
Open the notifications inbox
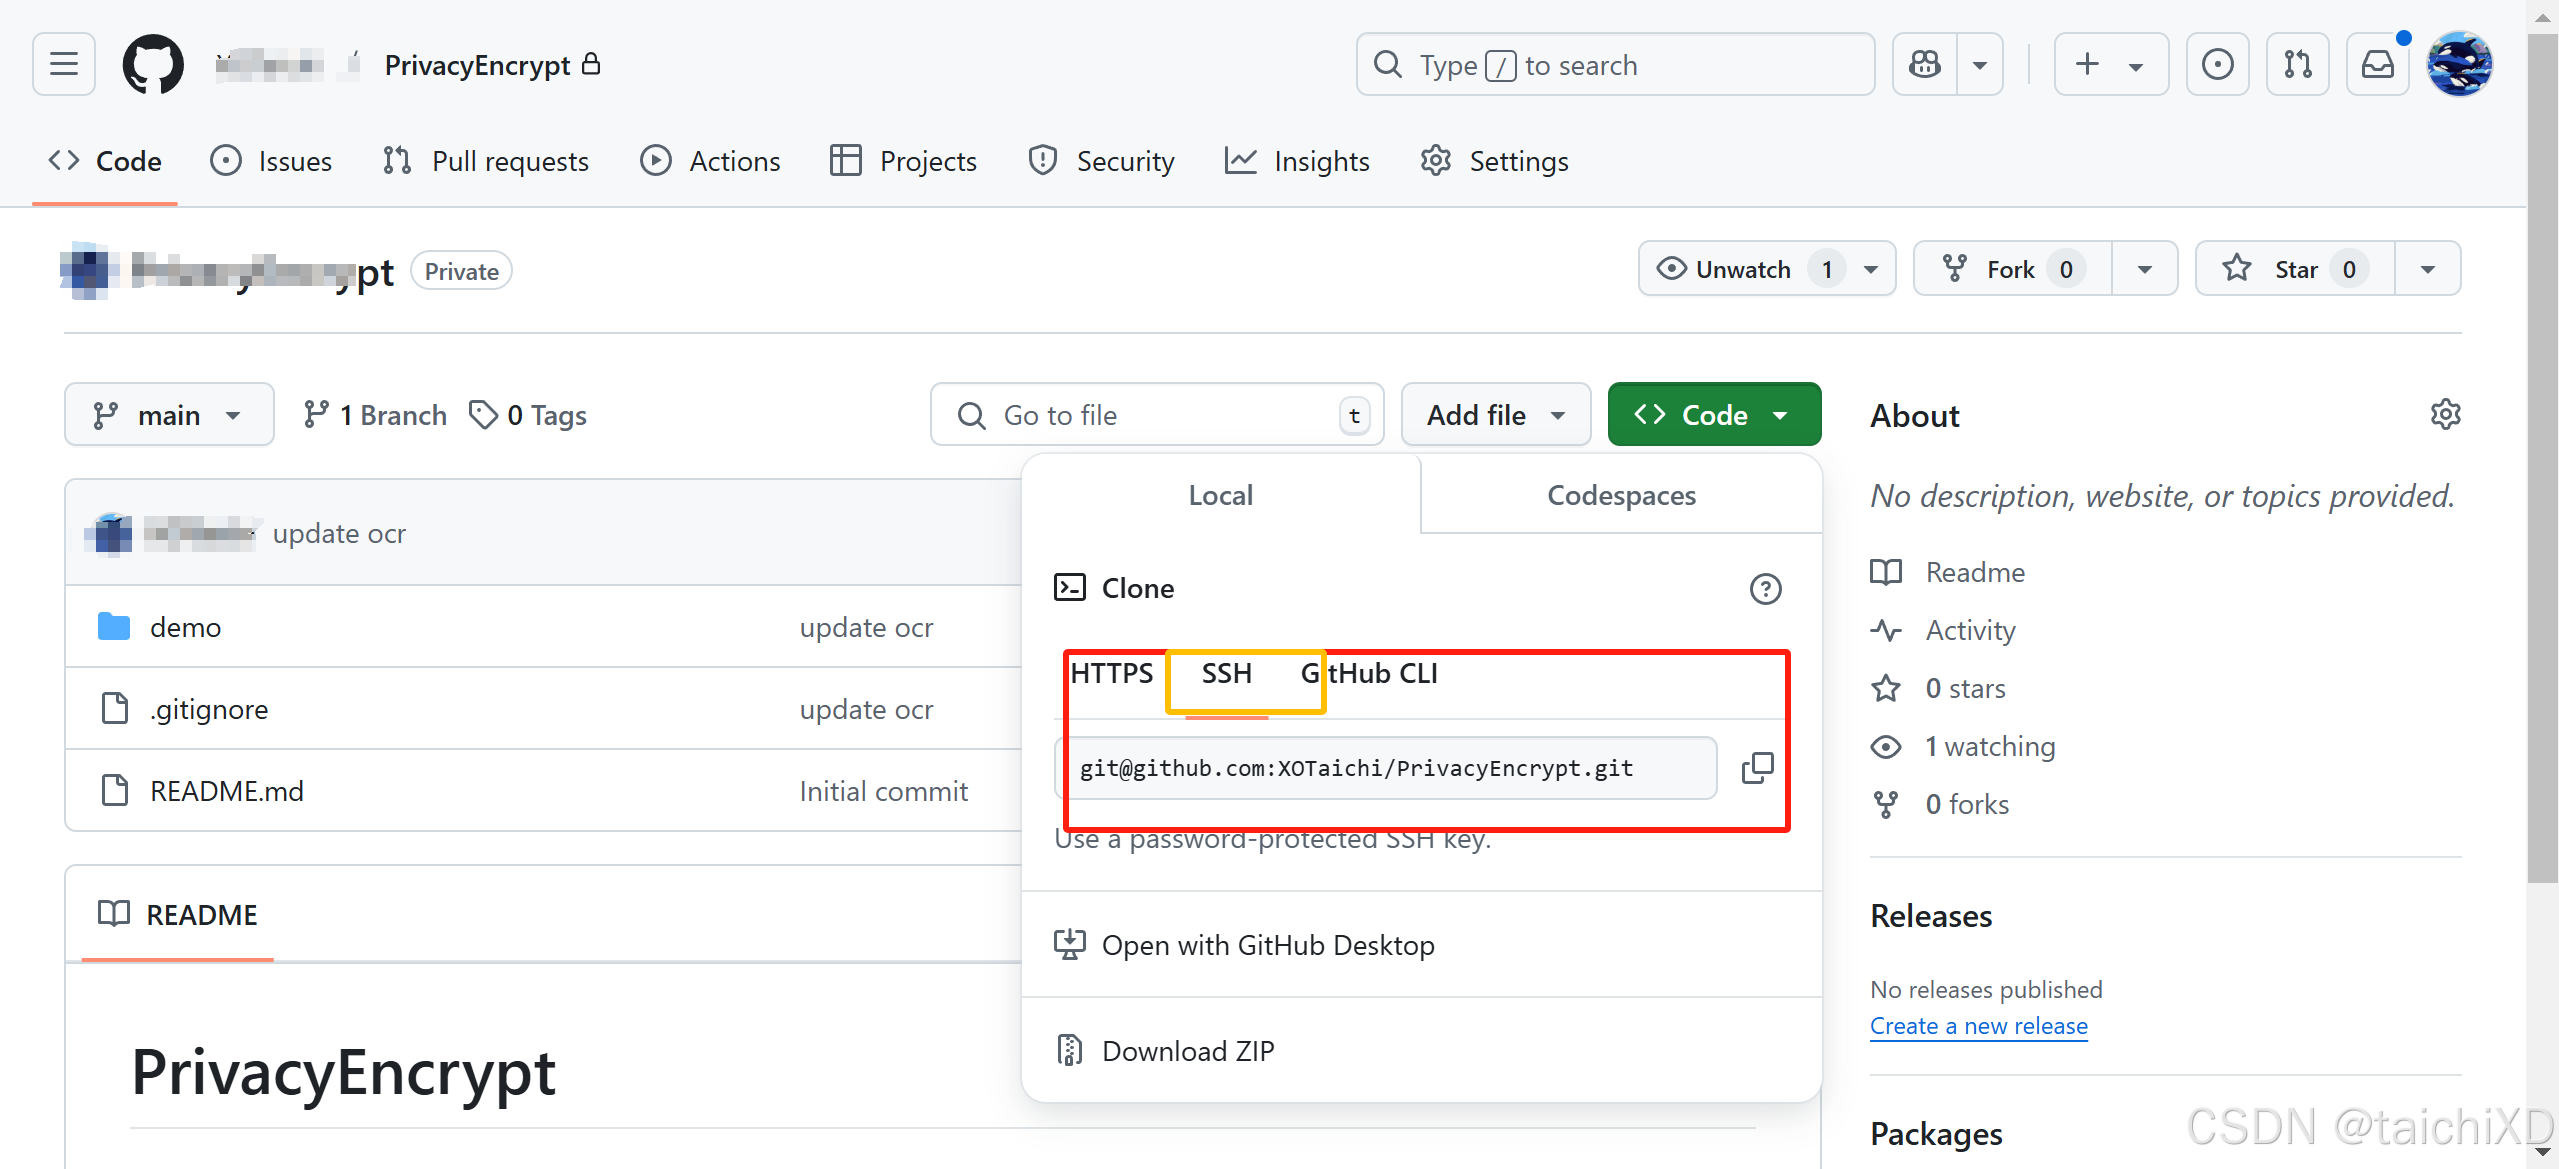(x=2377, y=63)
